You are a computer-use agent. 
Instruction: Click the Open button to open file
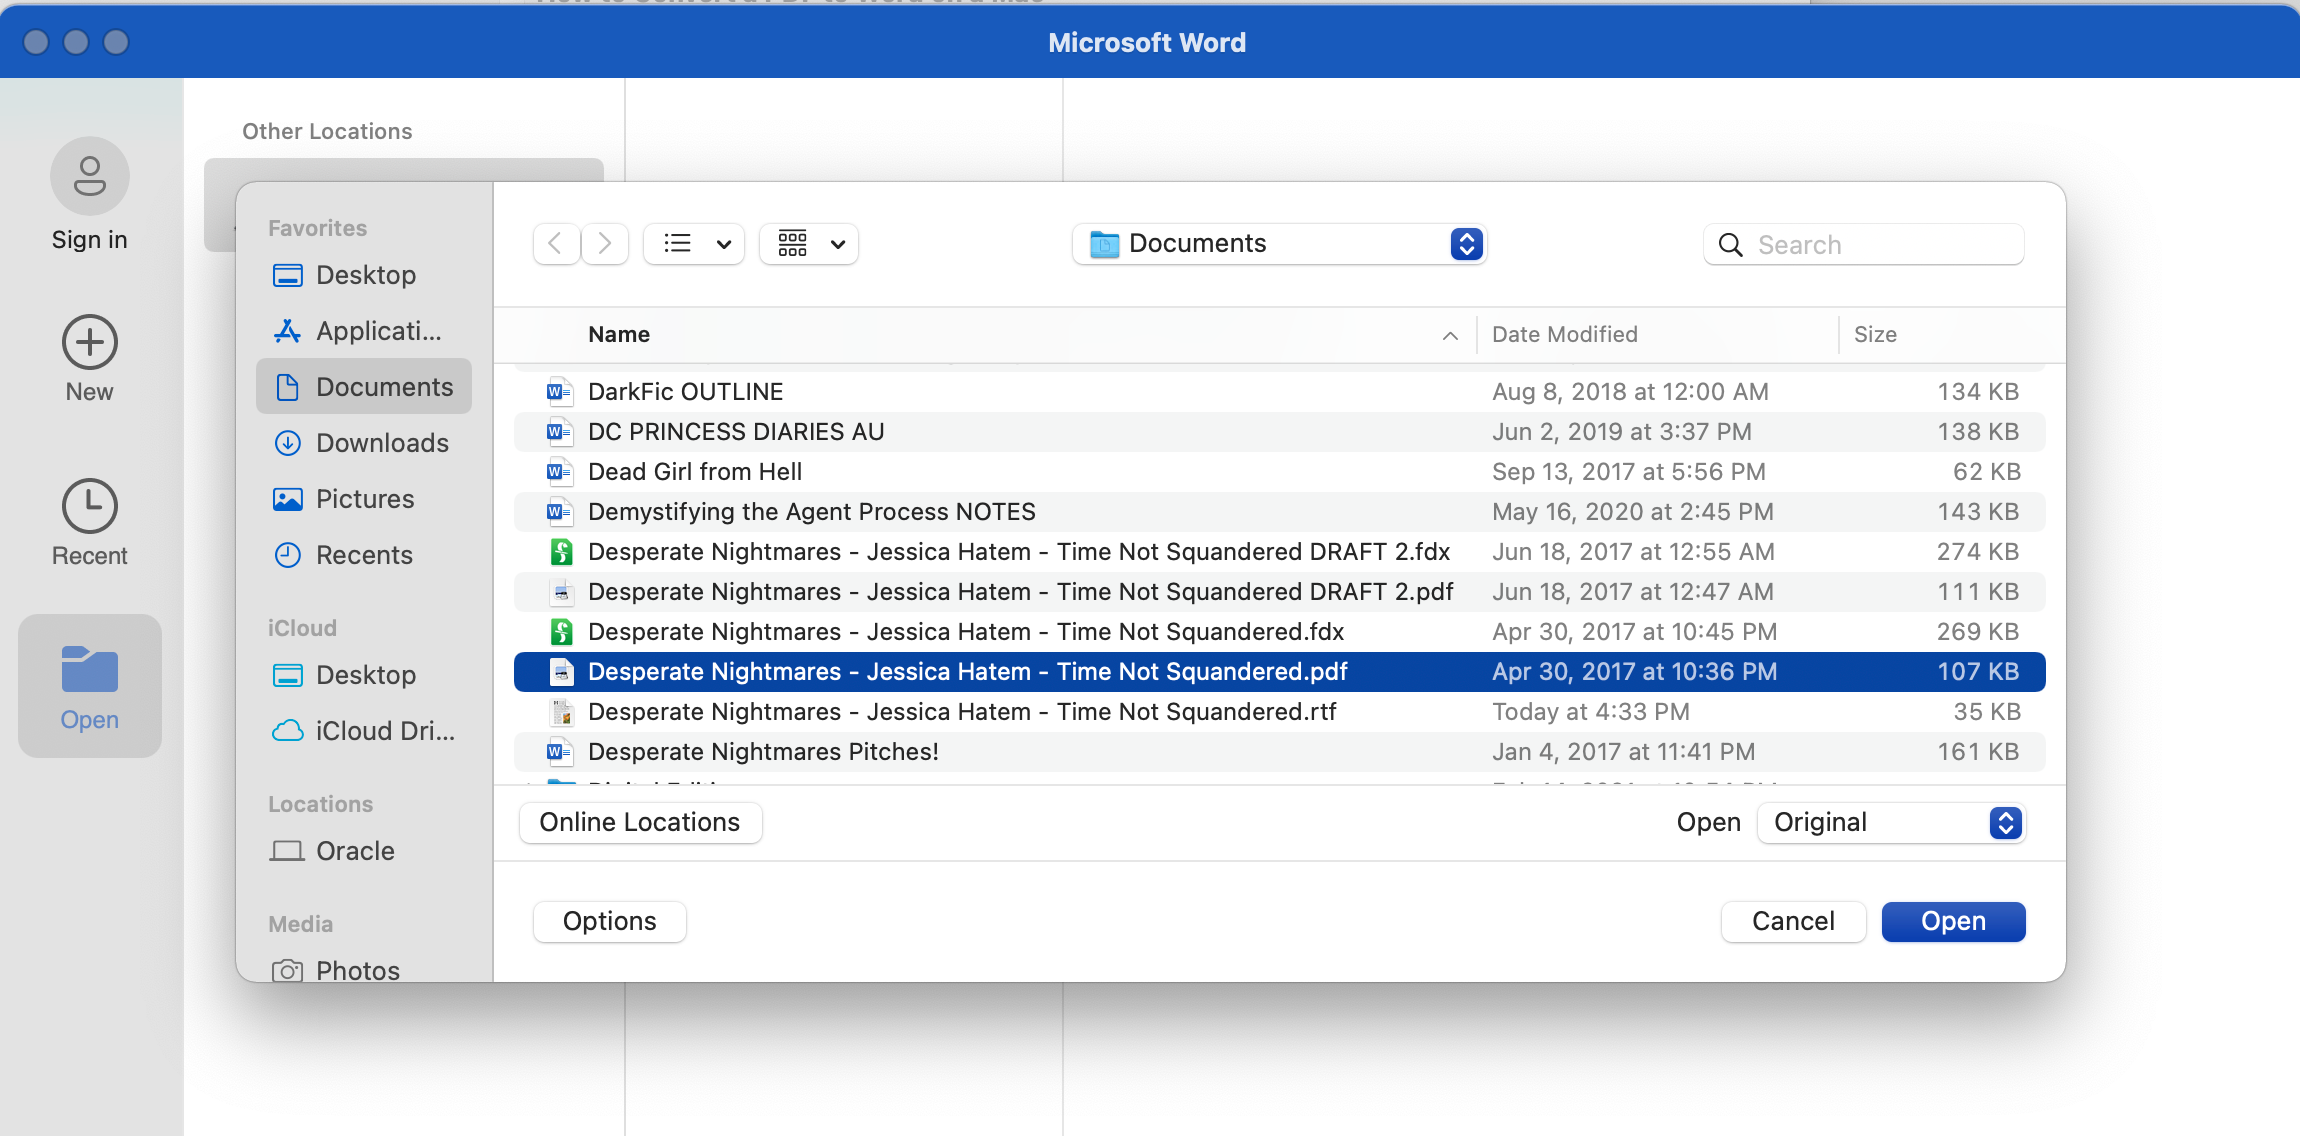pyautogui.click(x=1952, y=920)
